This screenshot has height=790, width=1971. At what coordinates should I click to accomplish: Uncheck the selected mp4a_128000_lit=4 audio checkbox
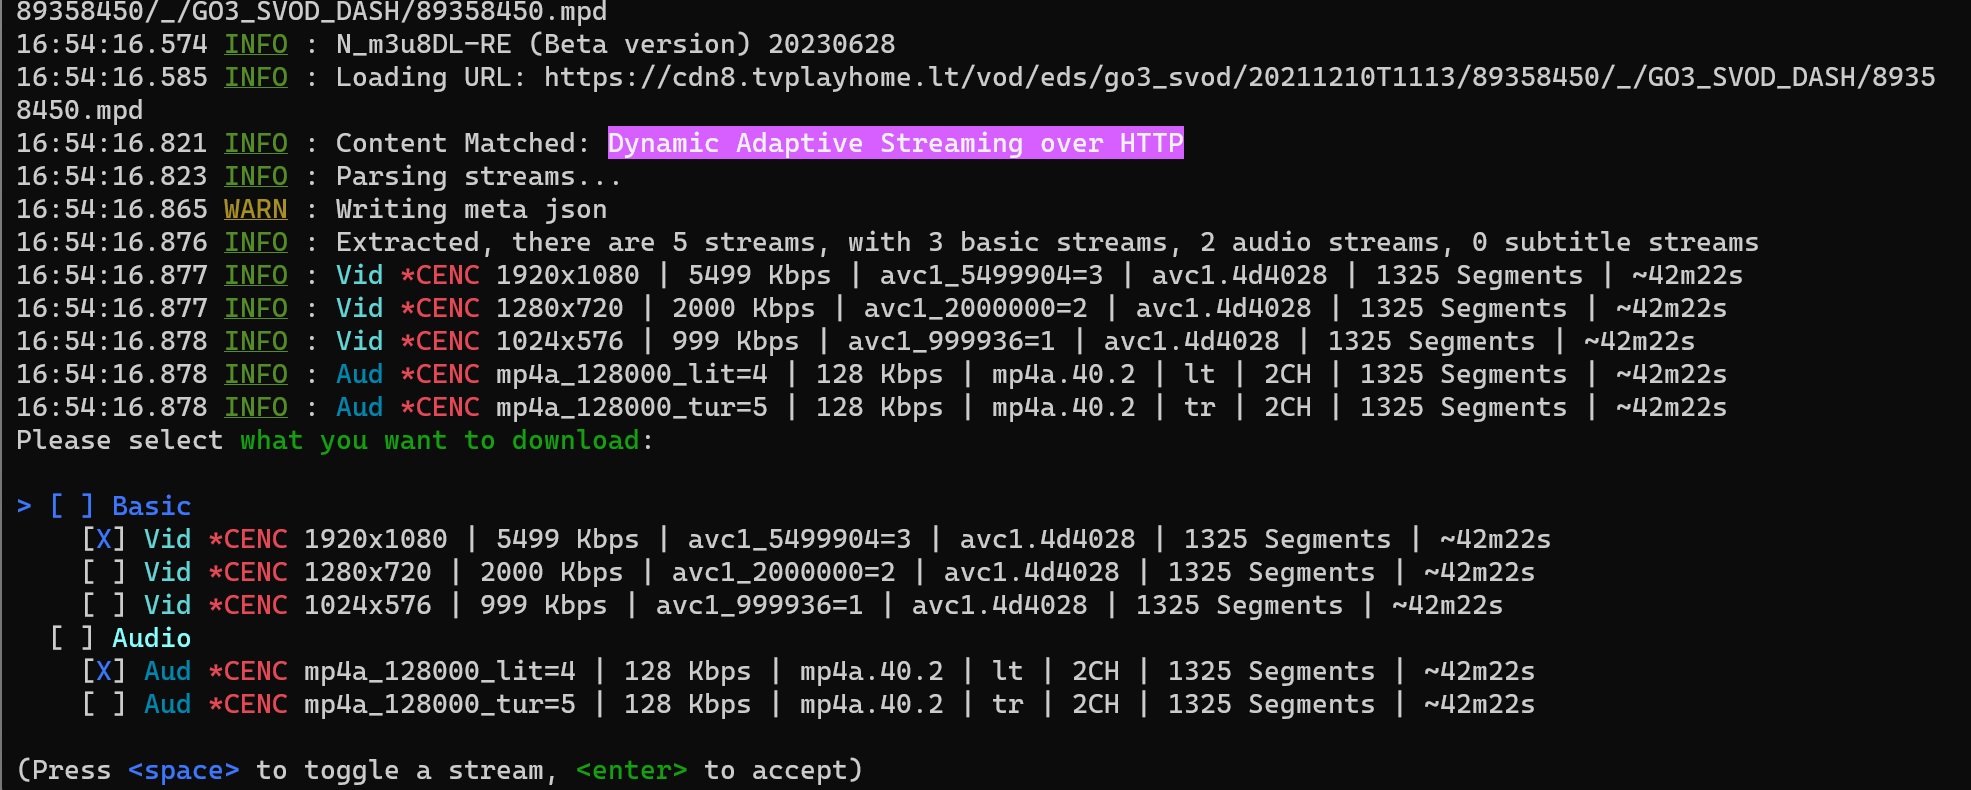pyautogui.click(x=104, y=671)
